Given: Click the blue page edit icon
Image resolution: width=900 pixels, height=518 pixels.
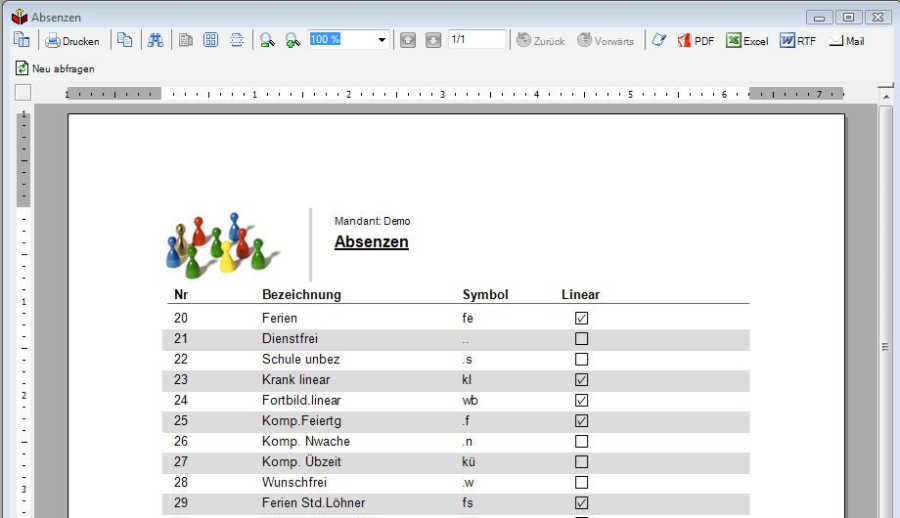Looking at the screenshot, I should point(659,40).
